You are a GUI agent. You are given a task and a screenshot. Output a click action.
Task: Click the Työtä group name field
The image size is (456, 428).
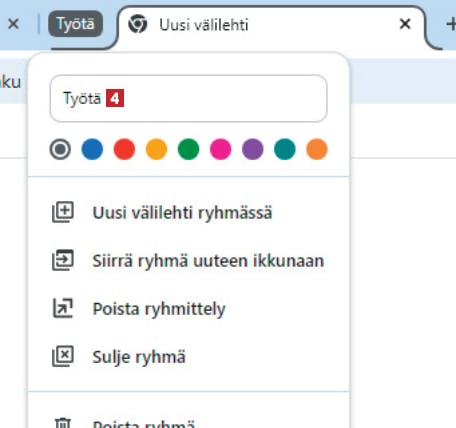coord(188,98)
